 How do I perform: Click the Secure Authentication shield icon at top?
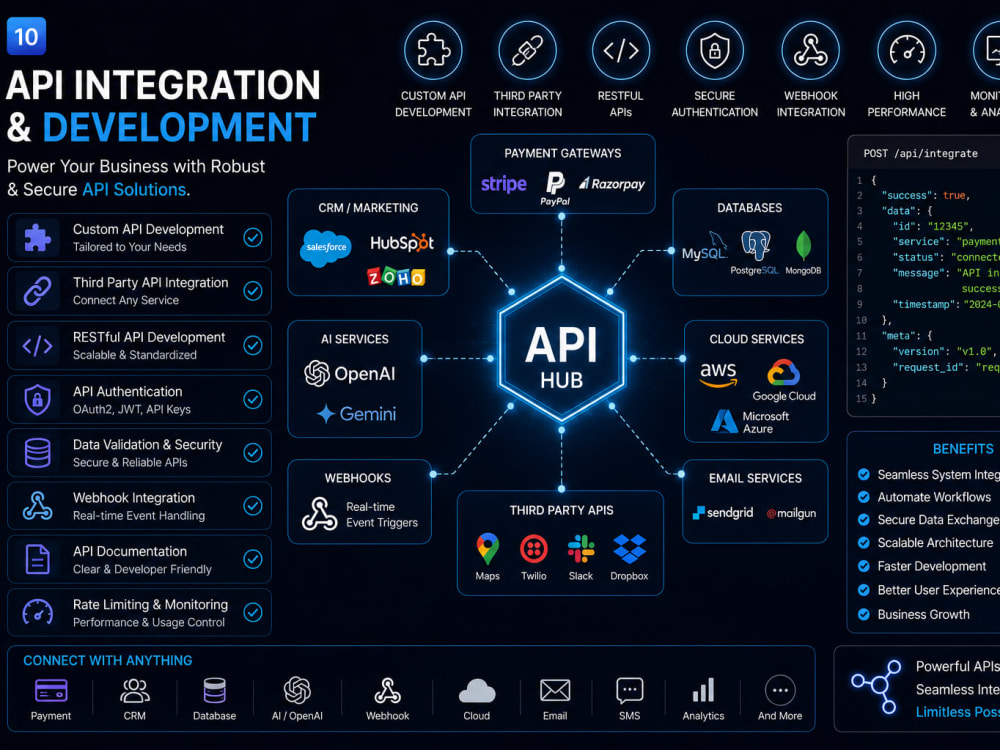pos(714,50)
